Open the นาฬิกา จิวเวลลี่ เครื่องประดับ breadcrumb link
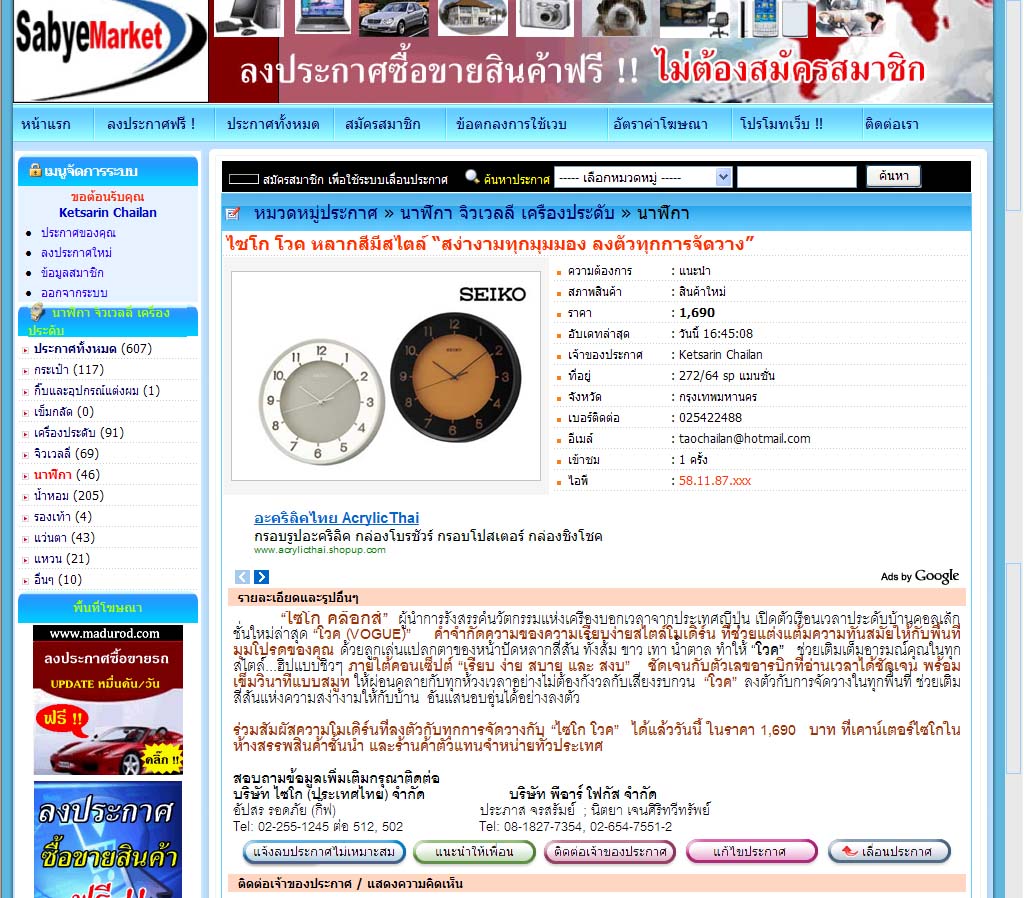Screen dimensions: 1024x898 507,213
